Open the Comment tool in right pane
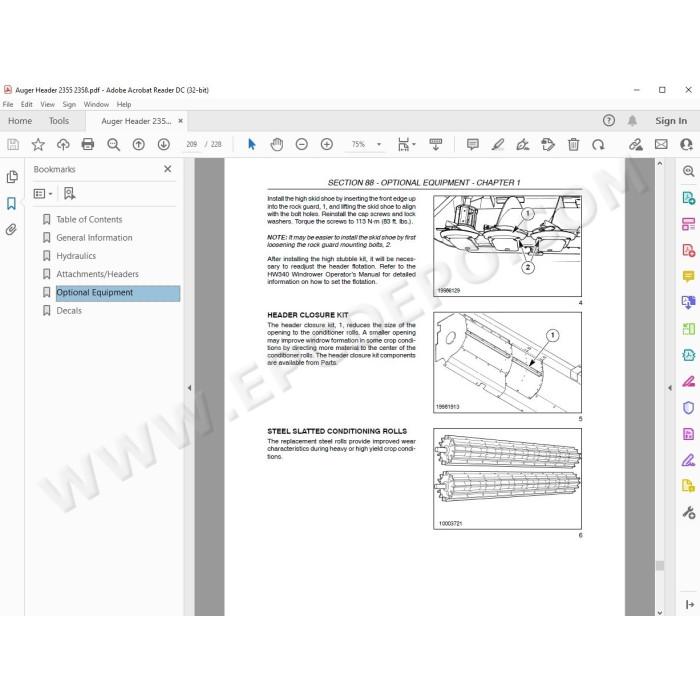The image size is (700, 700). pyautogui.click(x=688, y=276)
